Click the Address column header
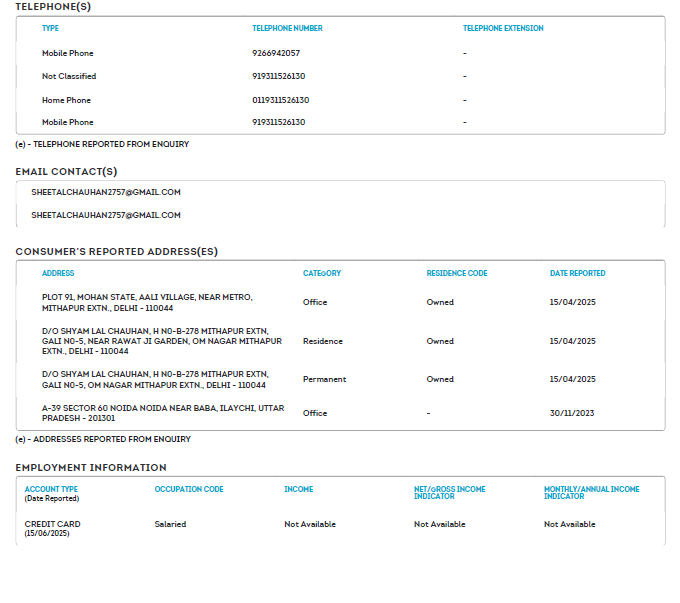 (58, 273)
